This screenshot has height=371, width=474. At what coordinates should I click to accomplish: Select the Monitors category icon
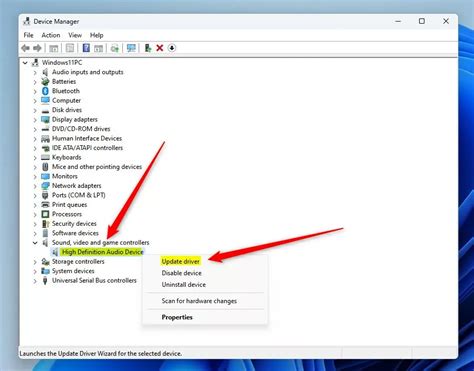point(45,176)
